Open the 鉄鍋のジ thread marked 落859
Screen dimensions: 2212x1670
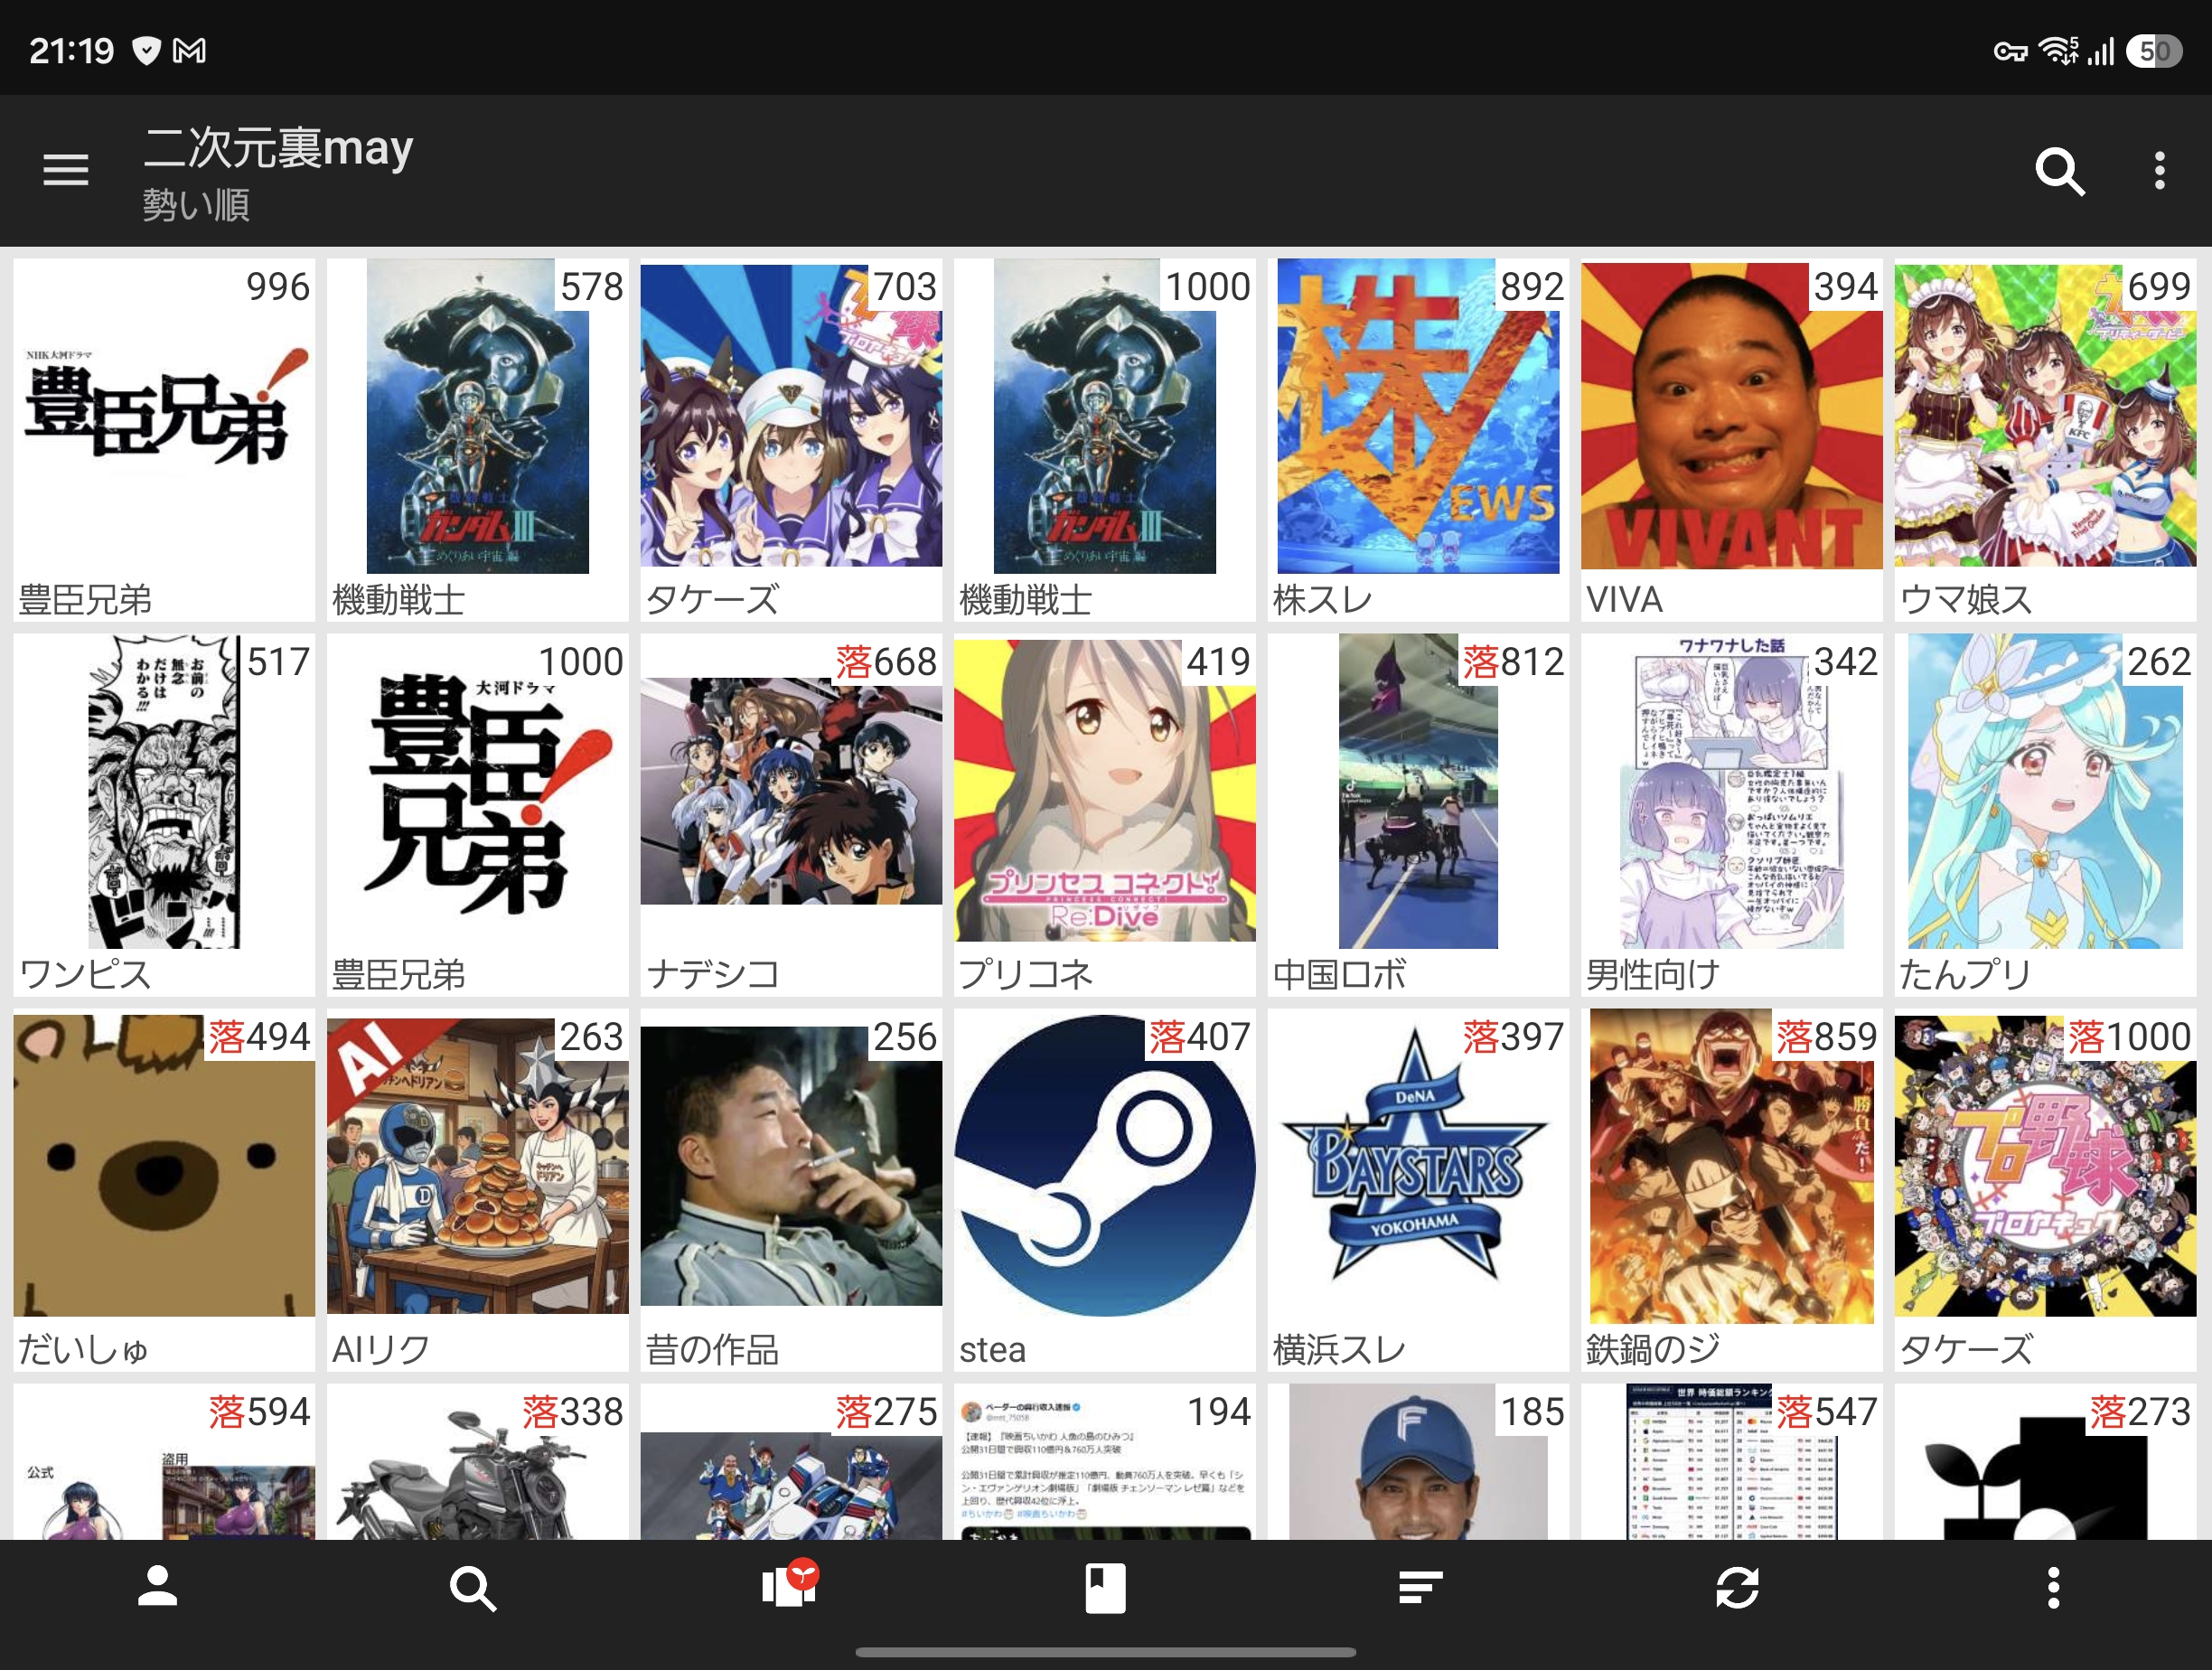coord(1732,1190)
